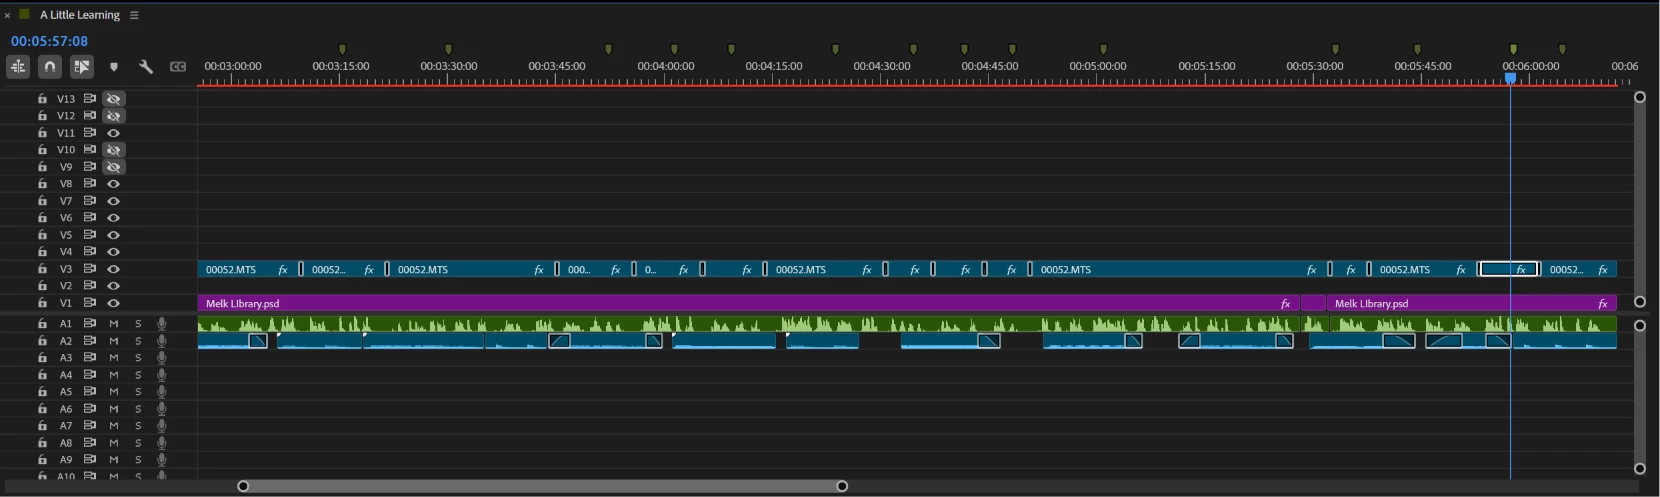Hide track V8 output

114,184
